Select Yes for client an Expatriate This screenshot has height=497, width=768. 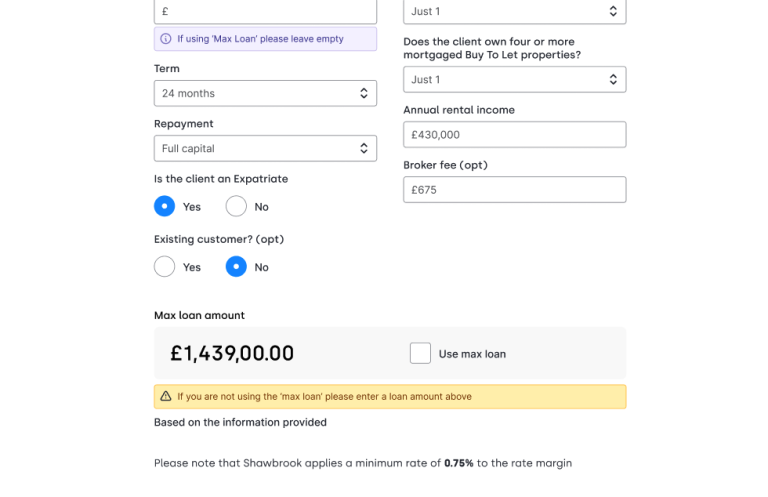(165, 207)
